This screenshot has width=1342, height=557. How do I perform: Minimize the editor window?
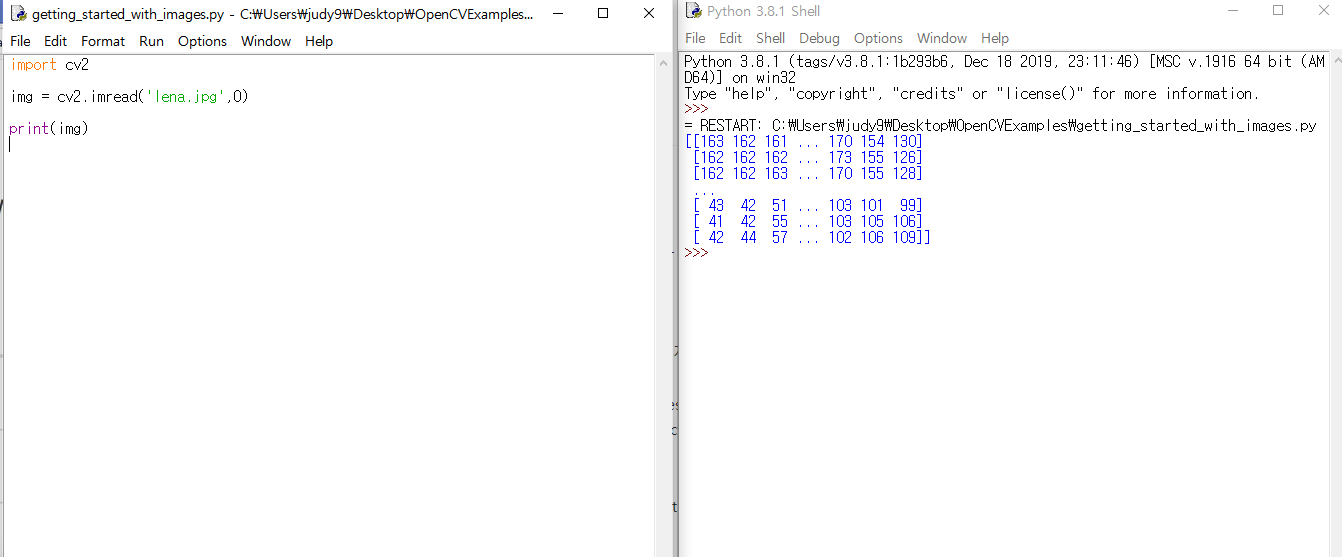click(x=558, y=14)
